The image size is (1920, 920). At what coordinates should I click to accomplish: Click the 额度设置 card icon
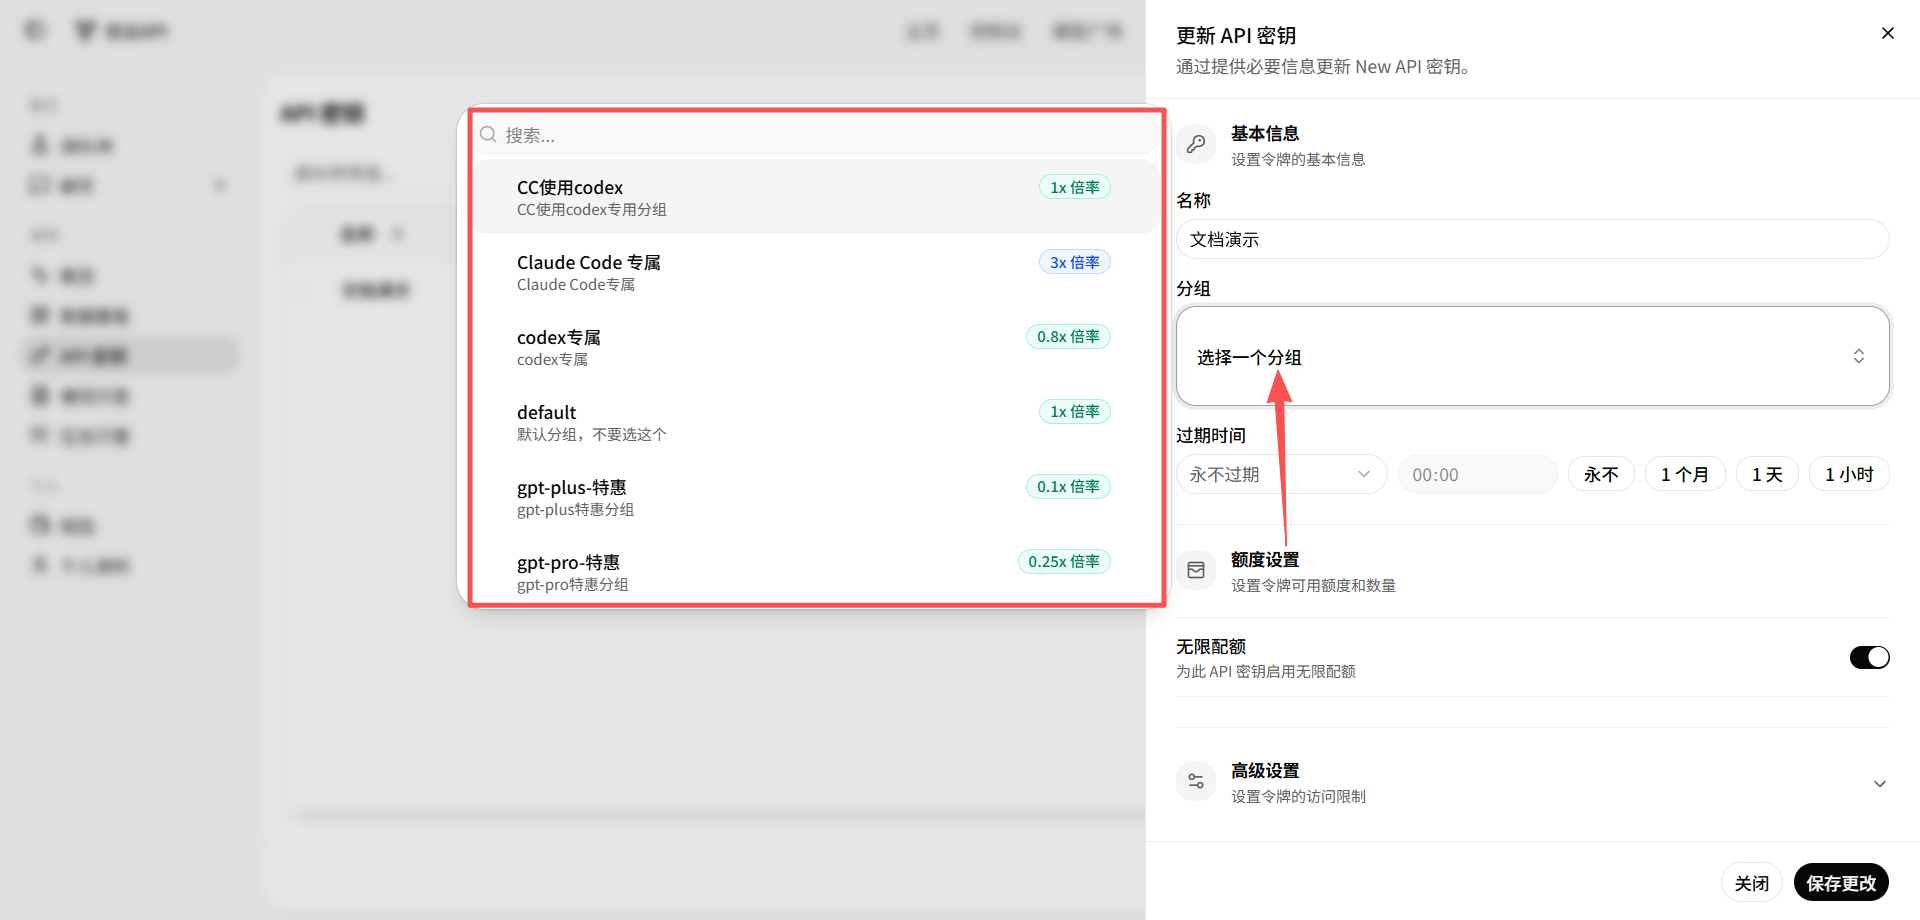(x=1196, y=570)
